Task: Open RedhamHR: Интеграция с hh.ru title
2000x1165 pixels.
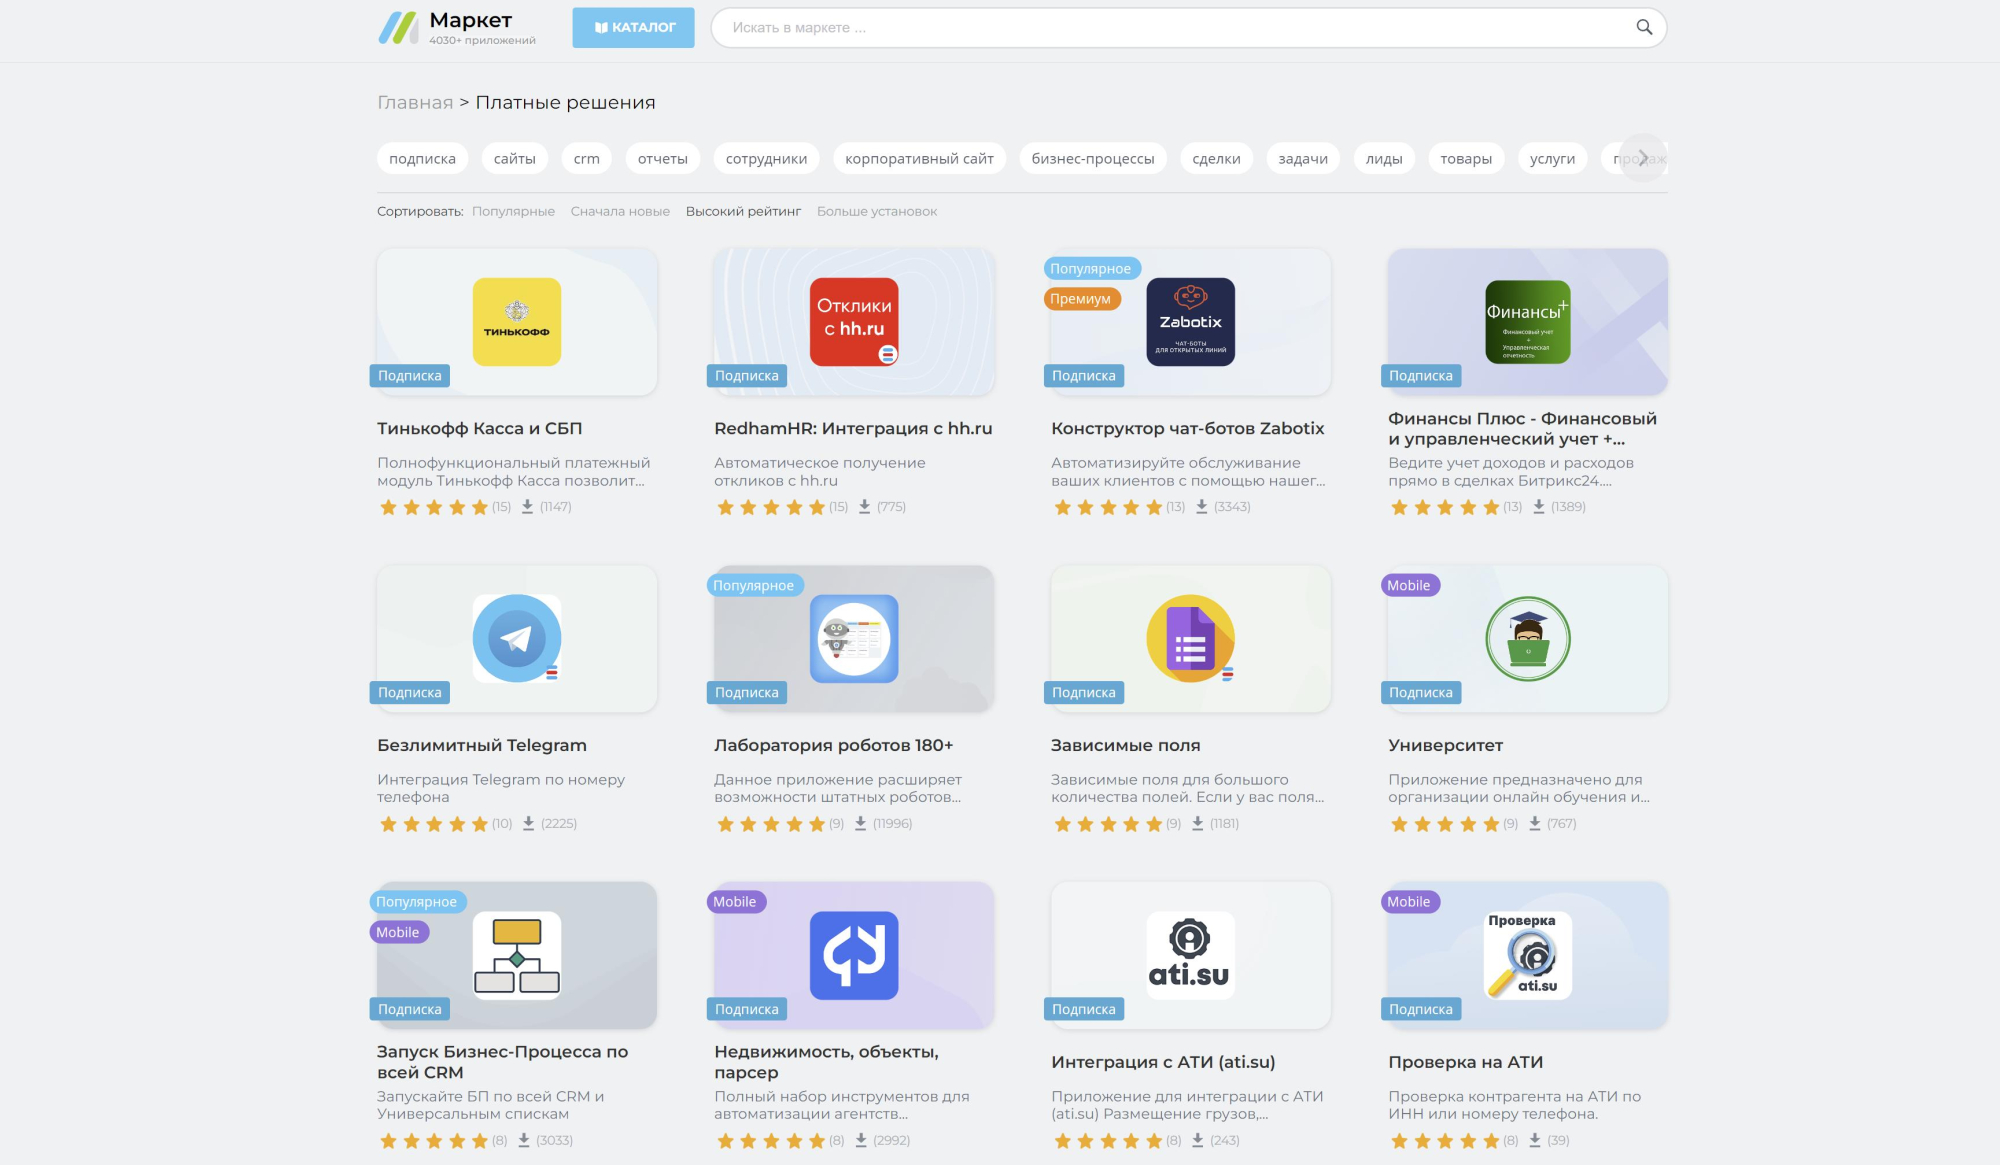Action: point(853,429)
